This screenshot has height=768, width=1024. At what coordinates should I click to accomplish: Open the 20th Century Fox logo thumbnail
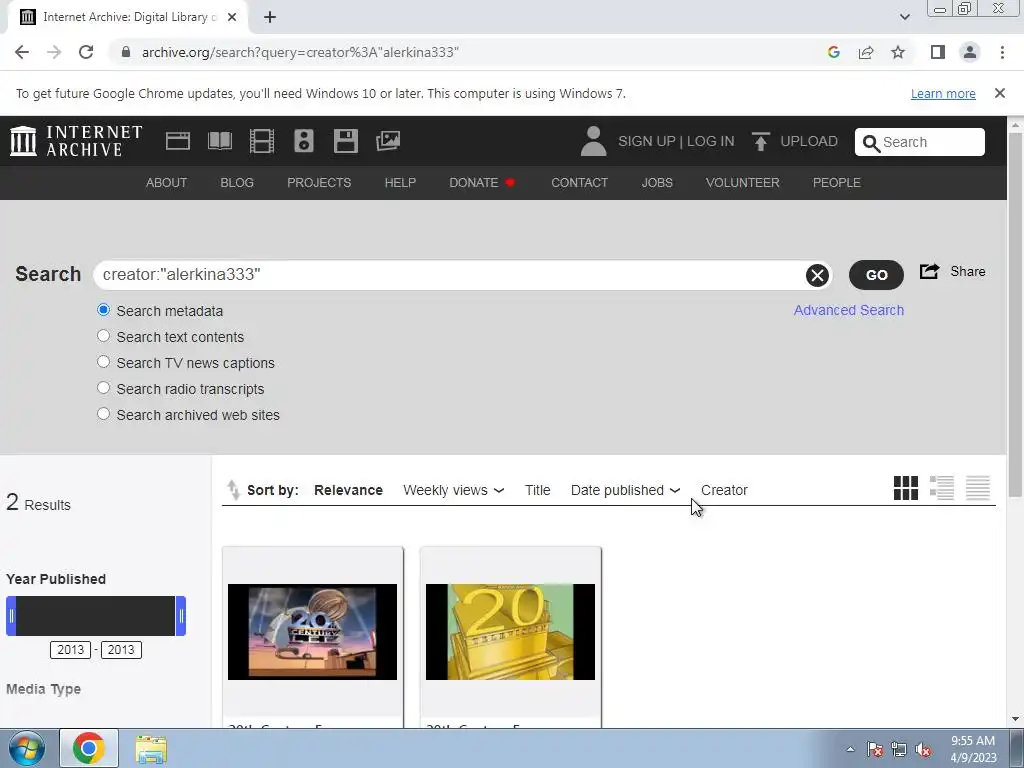coord(312,632)
